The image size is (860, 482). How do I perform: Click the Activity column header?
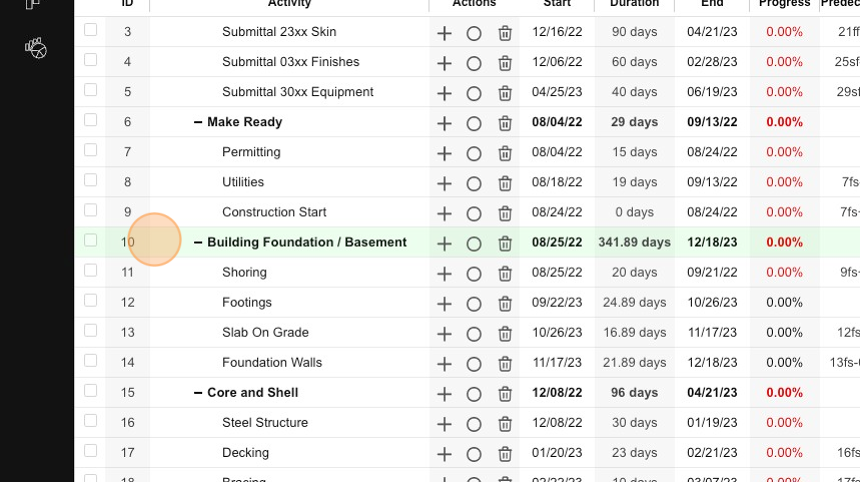289,3
